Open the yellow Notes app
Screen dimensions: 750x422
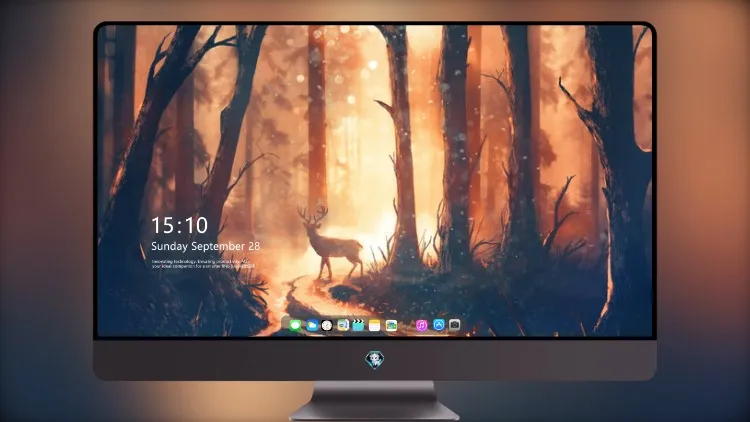click(x=375, y=325)
